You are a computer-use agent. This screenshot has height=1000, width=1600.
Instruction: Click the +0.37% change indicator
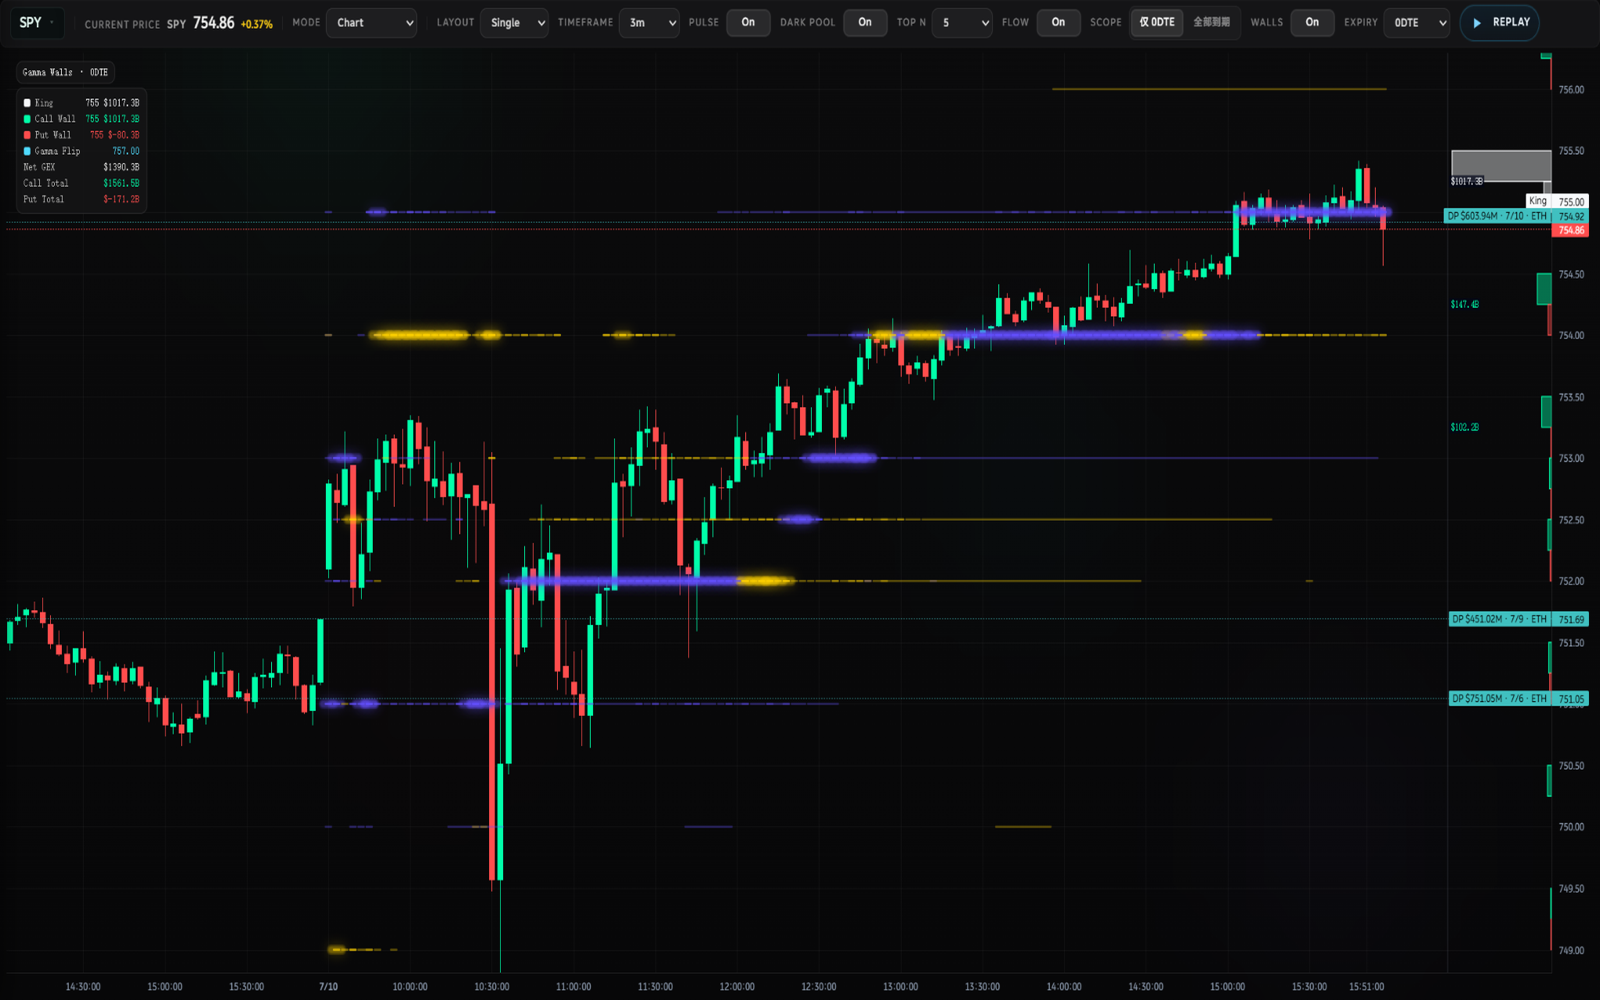[x=257, y=24]
